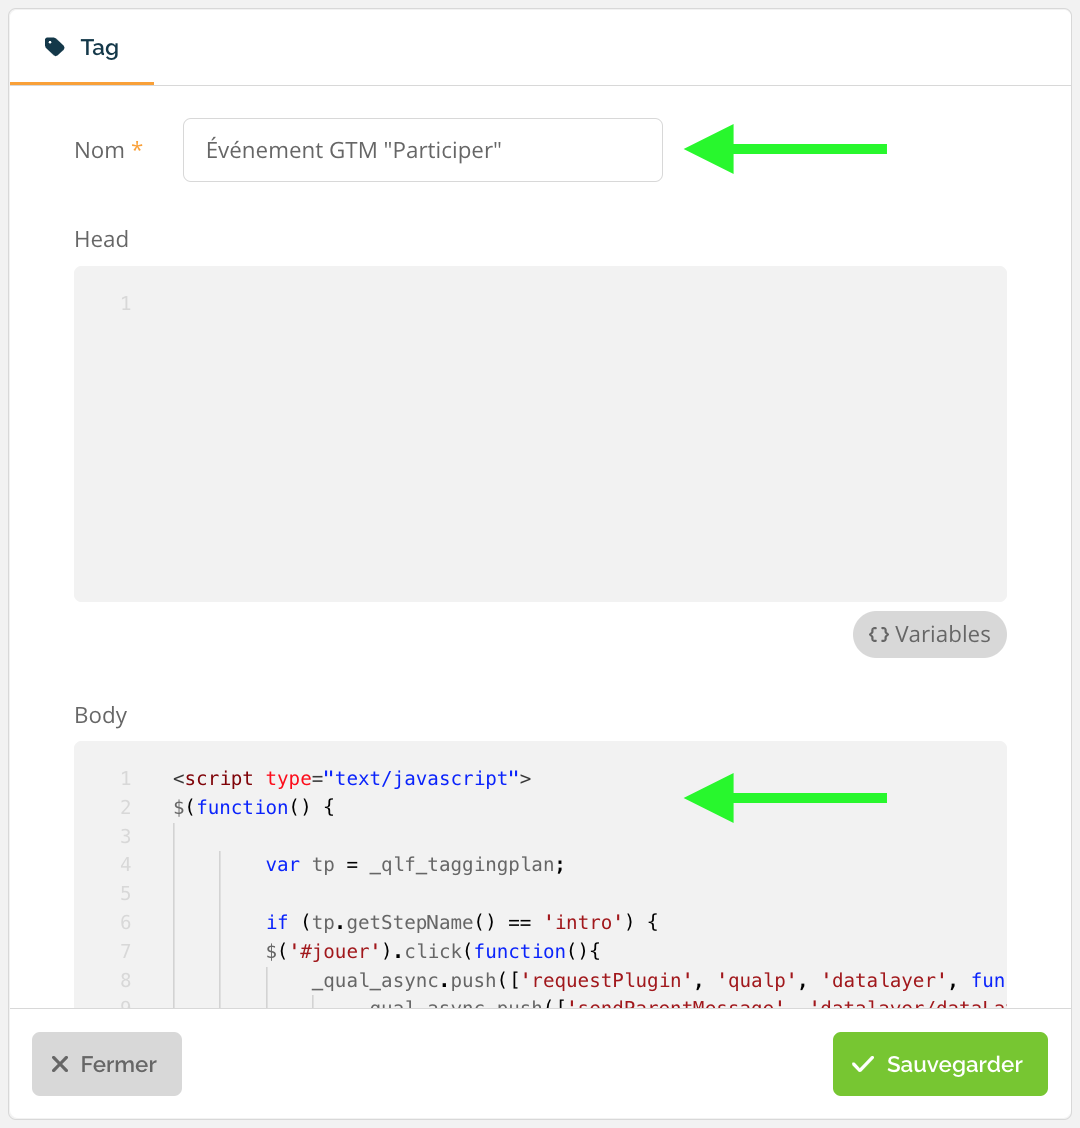Click the '_qual_async.push' requestPlugin line
Screen dimensions: 1080x1128
coord(658,980)
